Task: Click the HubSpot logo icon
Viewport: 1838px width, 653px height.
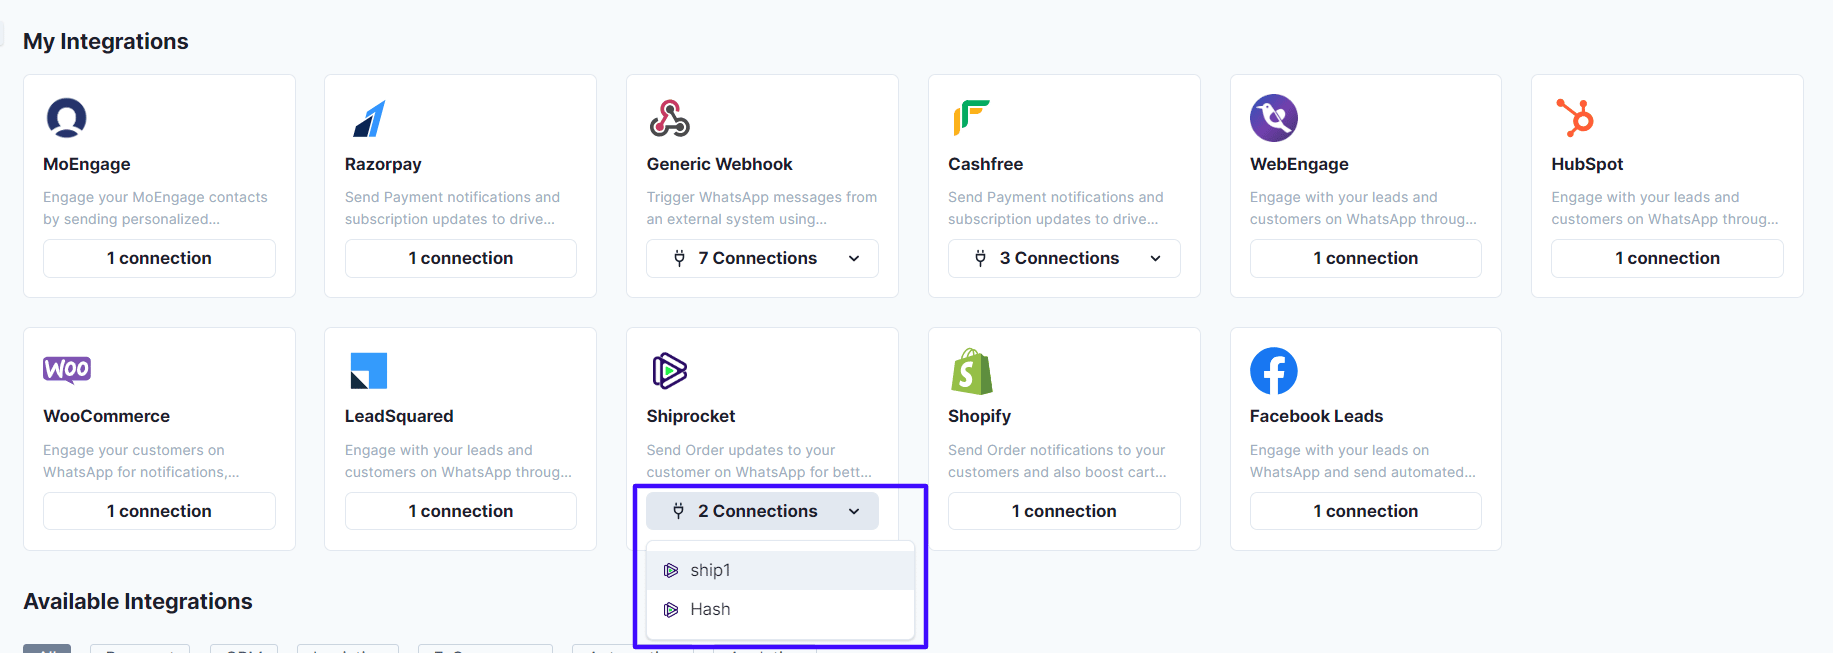Action: click(x=1575, y=118)
